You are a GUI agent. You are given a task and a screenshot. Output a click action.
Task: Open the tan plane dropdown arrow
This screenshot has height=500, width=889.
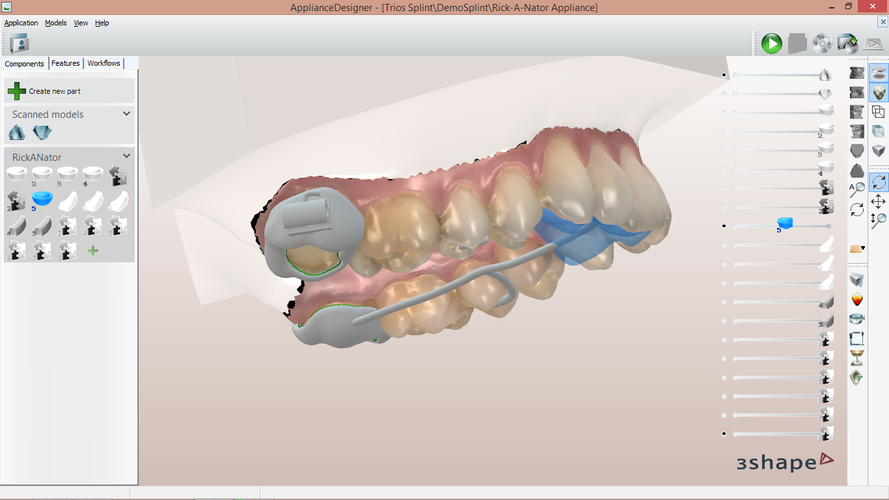[863, 248]
